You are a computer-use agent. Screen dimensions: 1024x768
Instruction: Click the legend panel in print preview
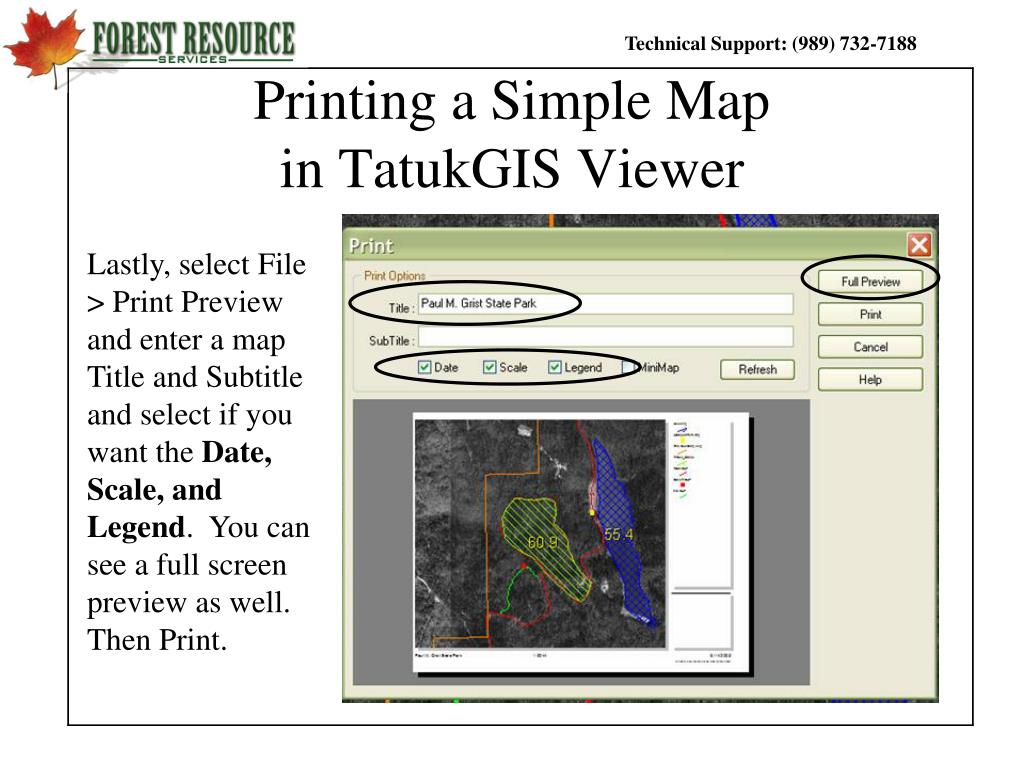tap(702, 506)
